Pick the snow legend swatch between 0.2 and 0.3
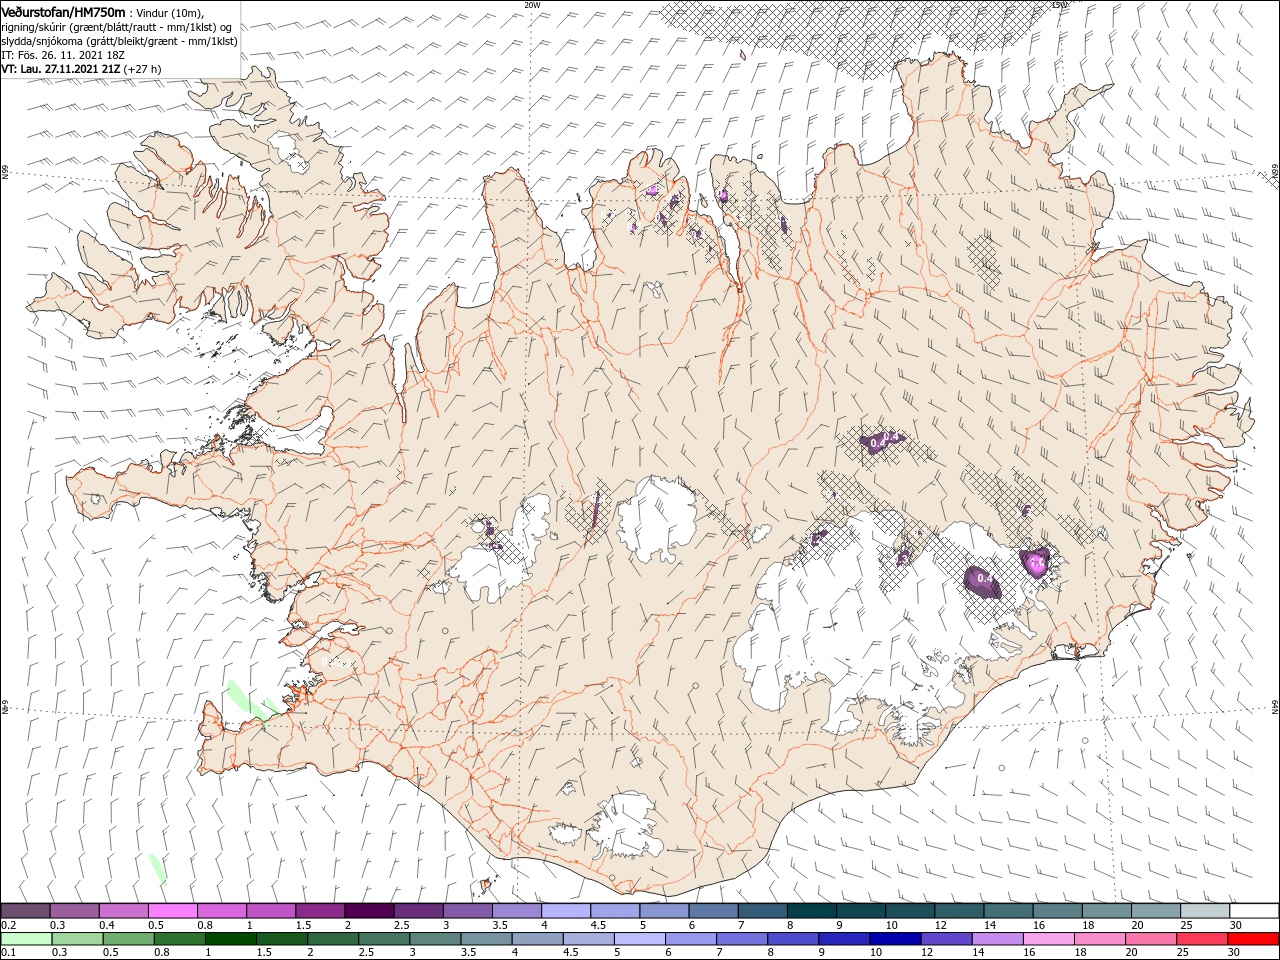Viewport: 1280px width, 960px height. coord(25,911)
